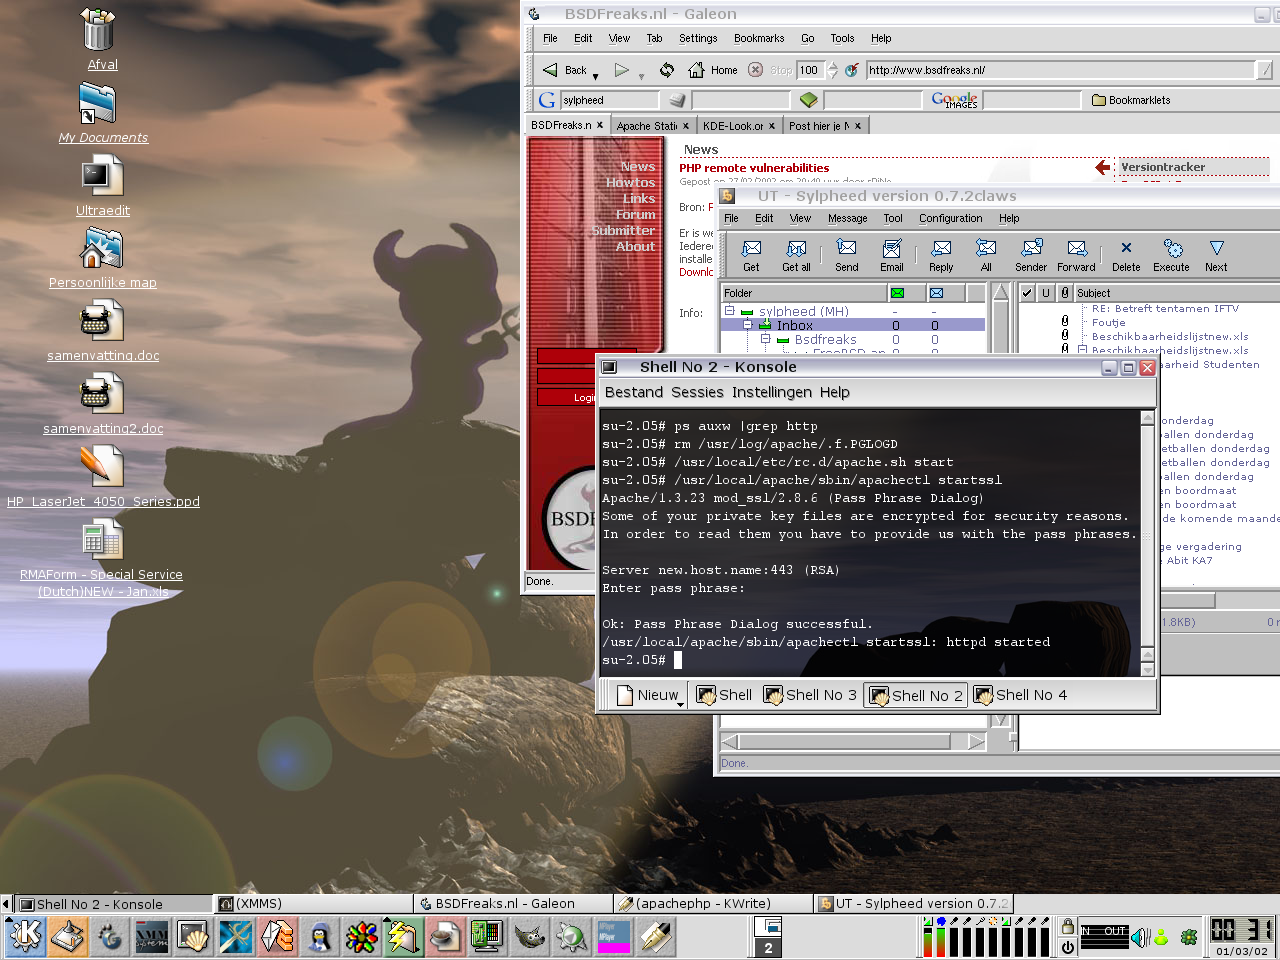Open Sylpheed Message menu

[847, 218]
